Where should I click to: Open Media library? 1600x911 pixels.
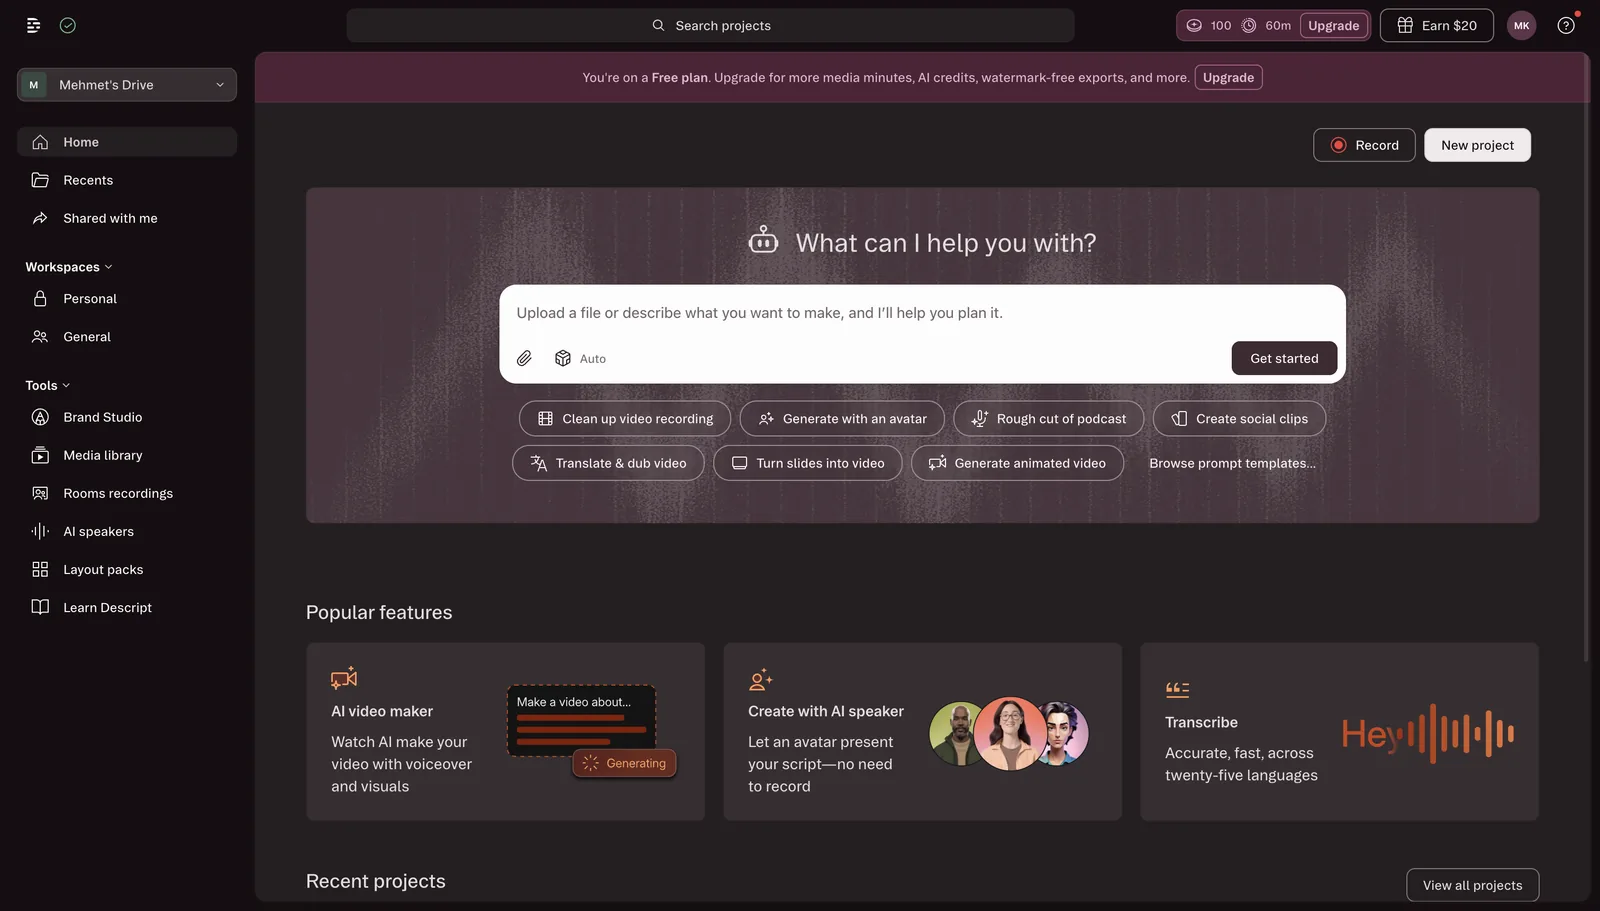(127, 455)
